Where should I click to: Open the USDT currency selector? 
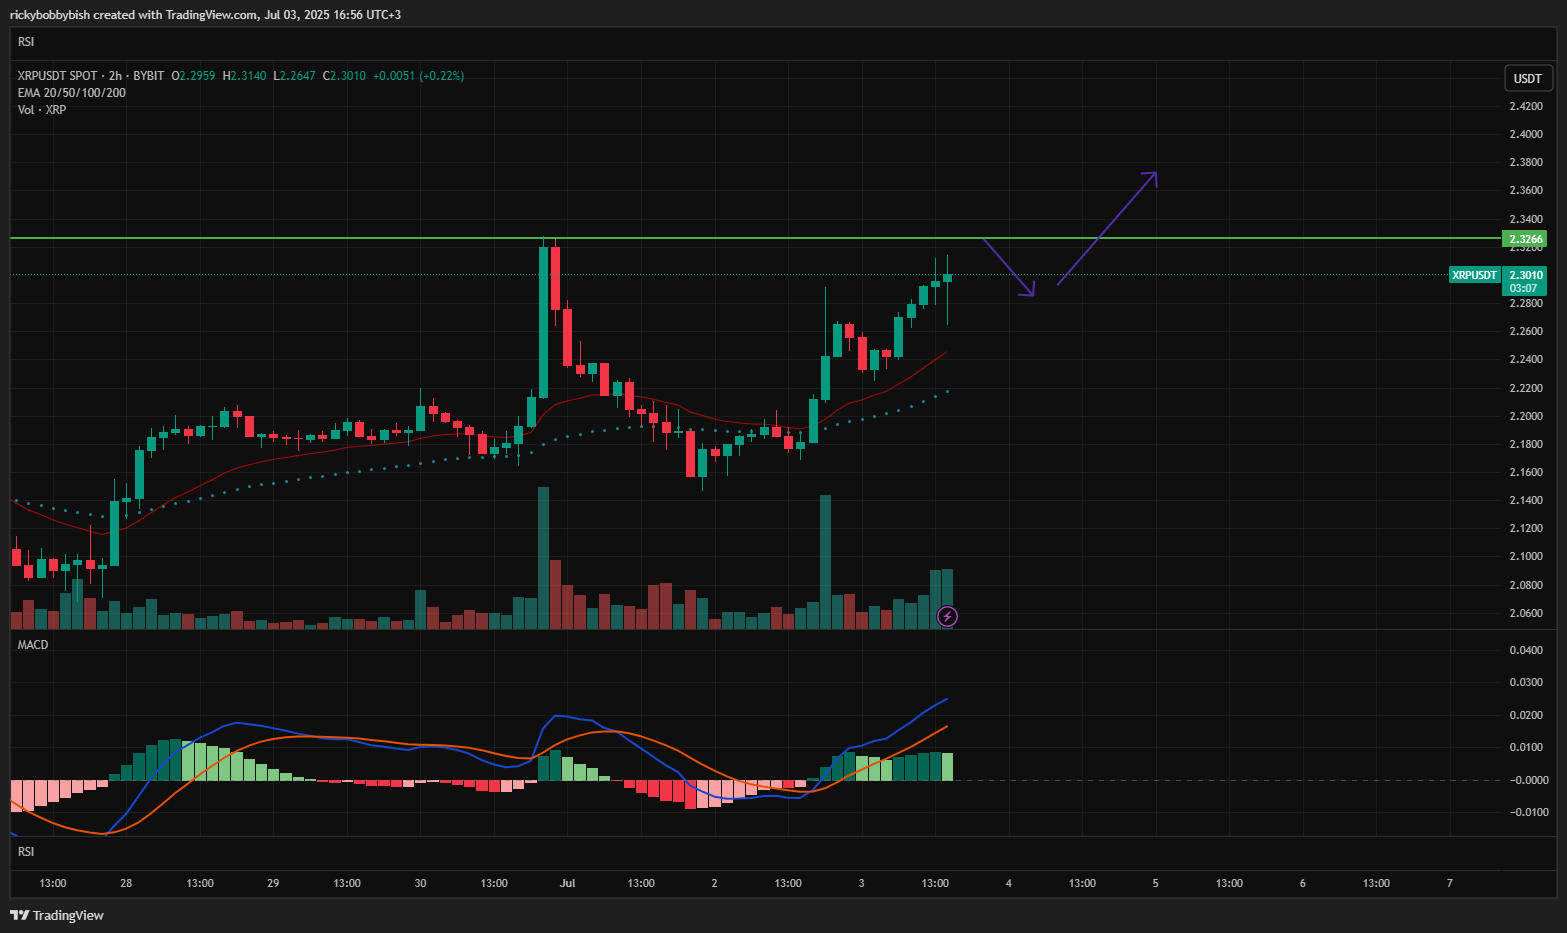(1527, 78)
